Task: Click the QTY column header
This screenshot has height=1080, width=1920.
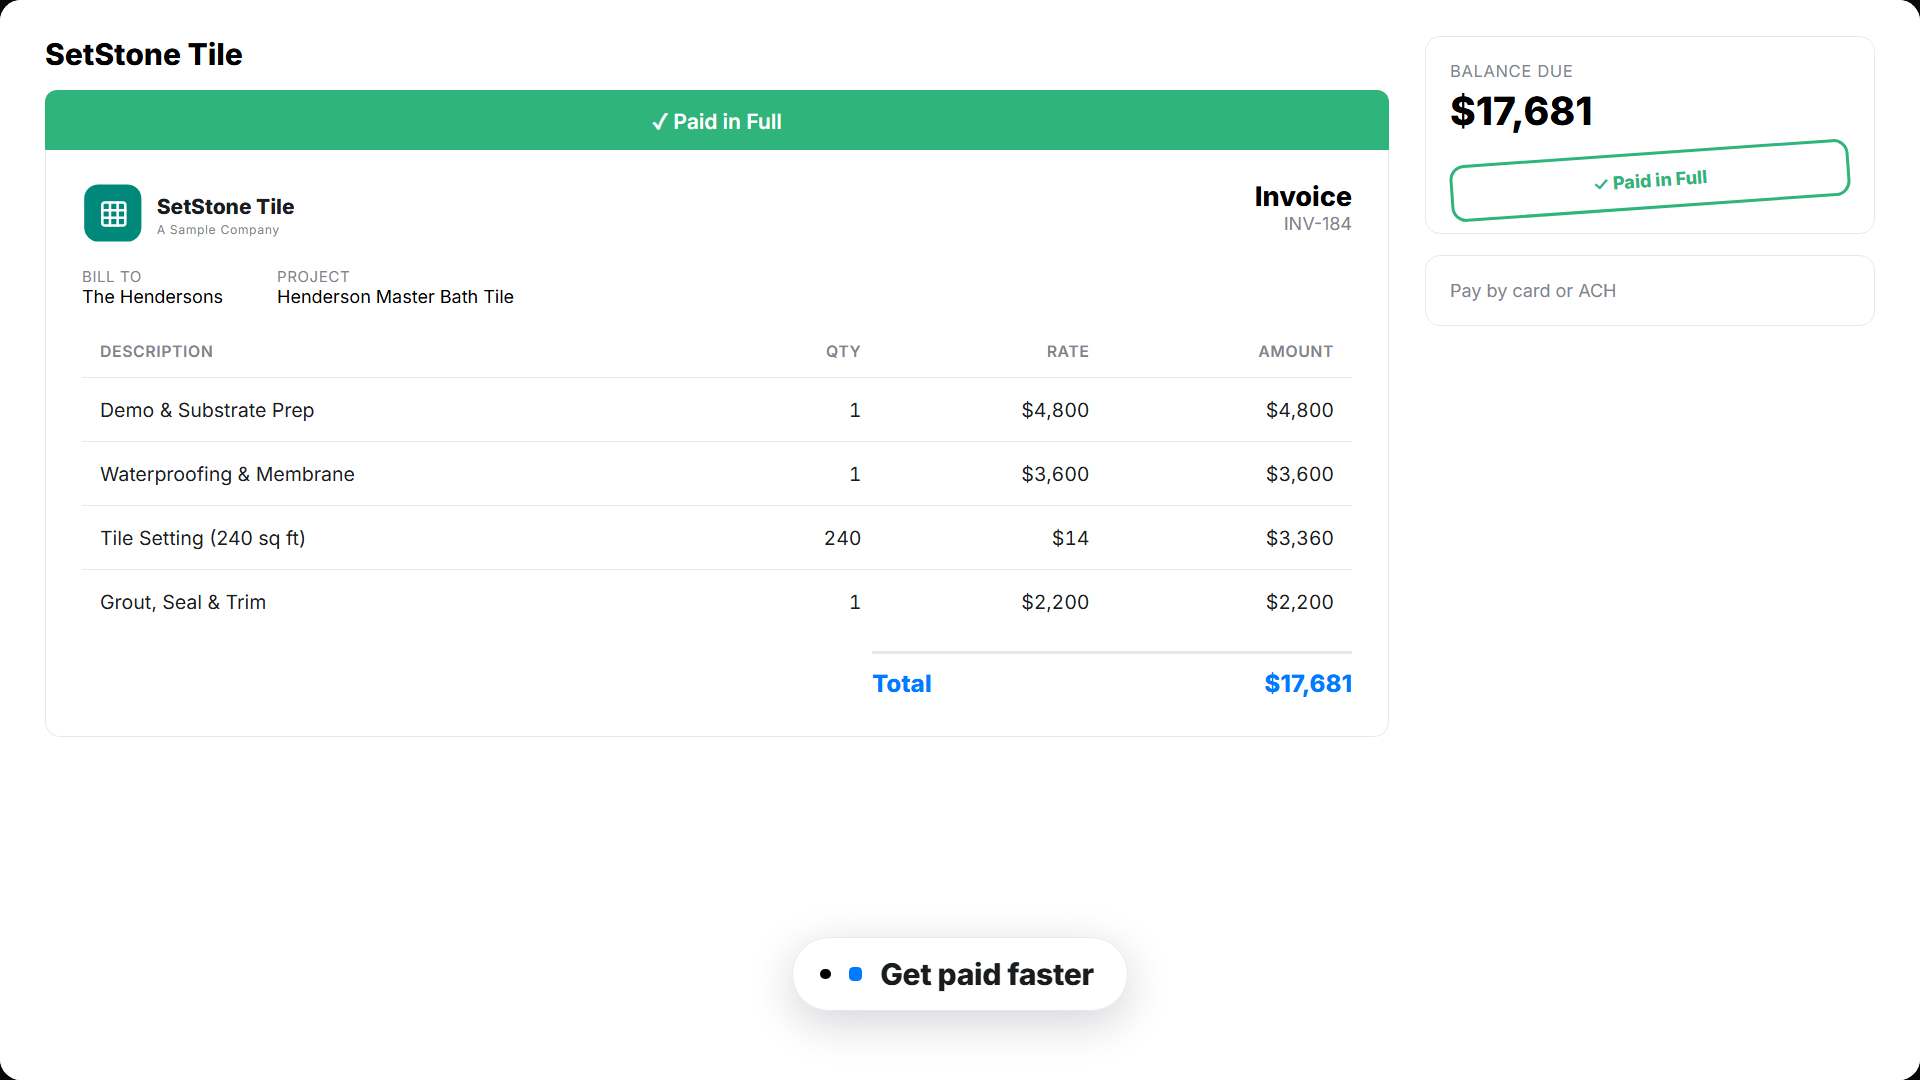Action: pos(843,351)
